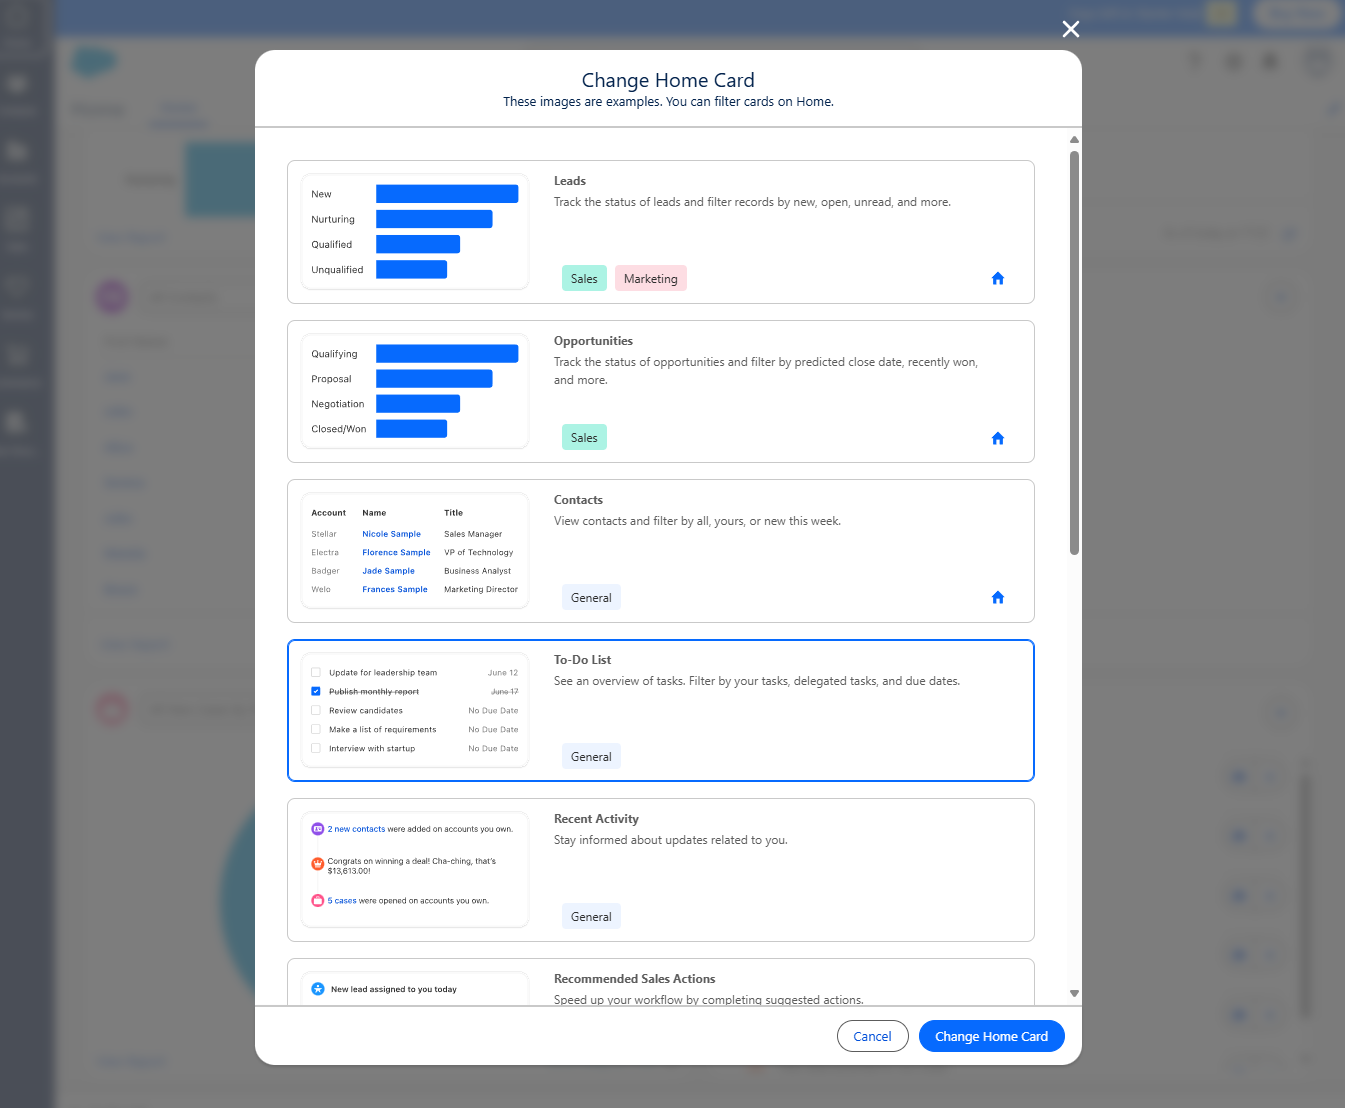Click the contacts icon next to '2 new contacts'
The width and height of the screenshot is (1345, 1108).
pos(317,828)
